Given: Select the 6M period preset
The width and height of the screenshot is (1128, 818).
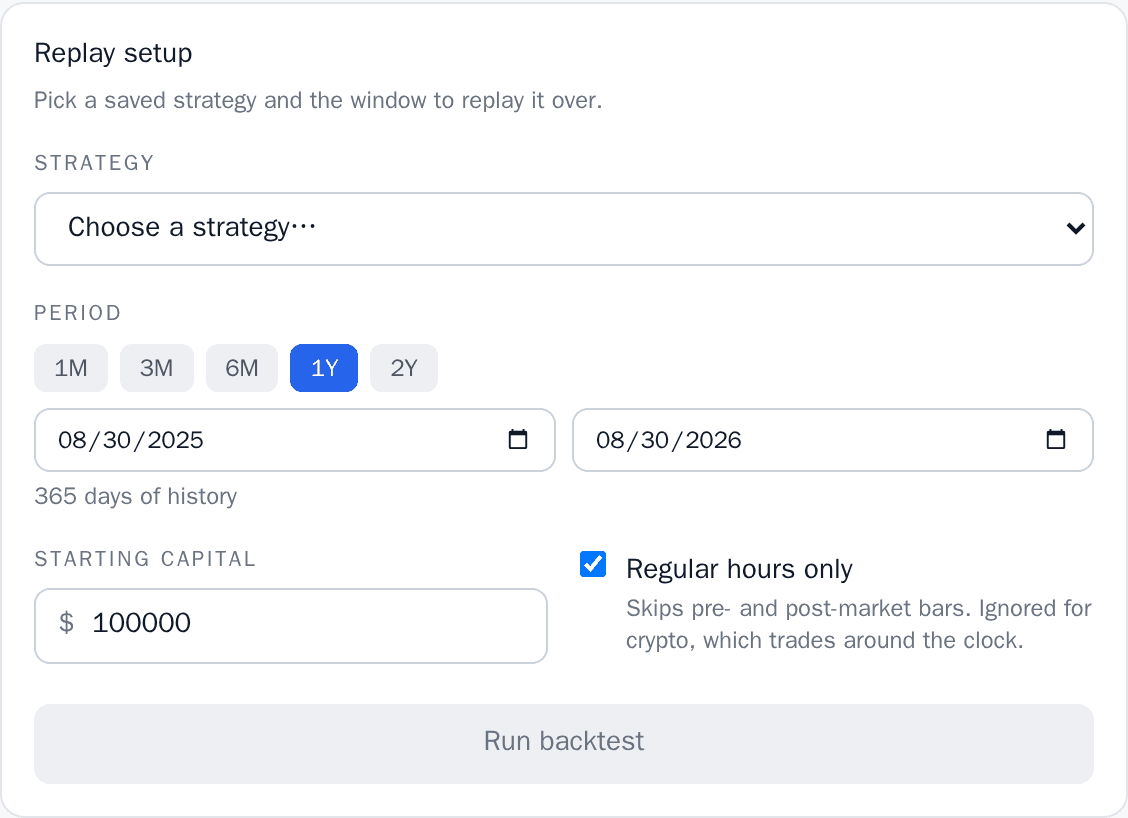Looking at the screenshot, I should point(242,368).
